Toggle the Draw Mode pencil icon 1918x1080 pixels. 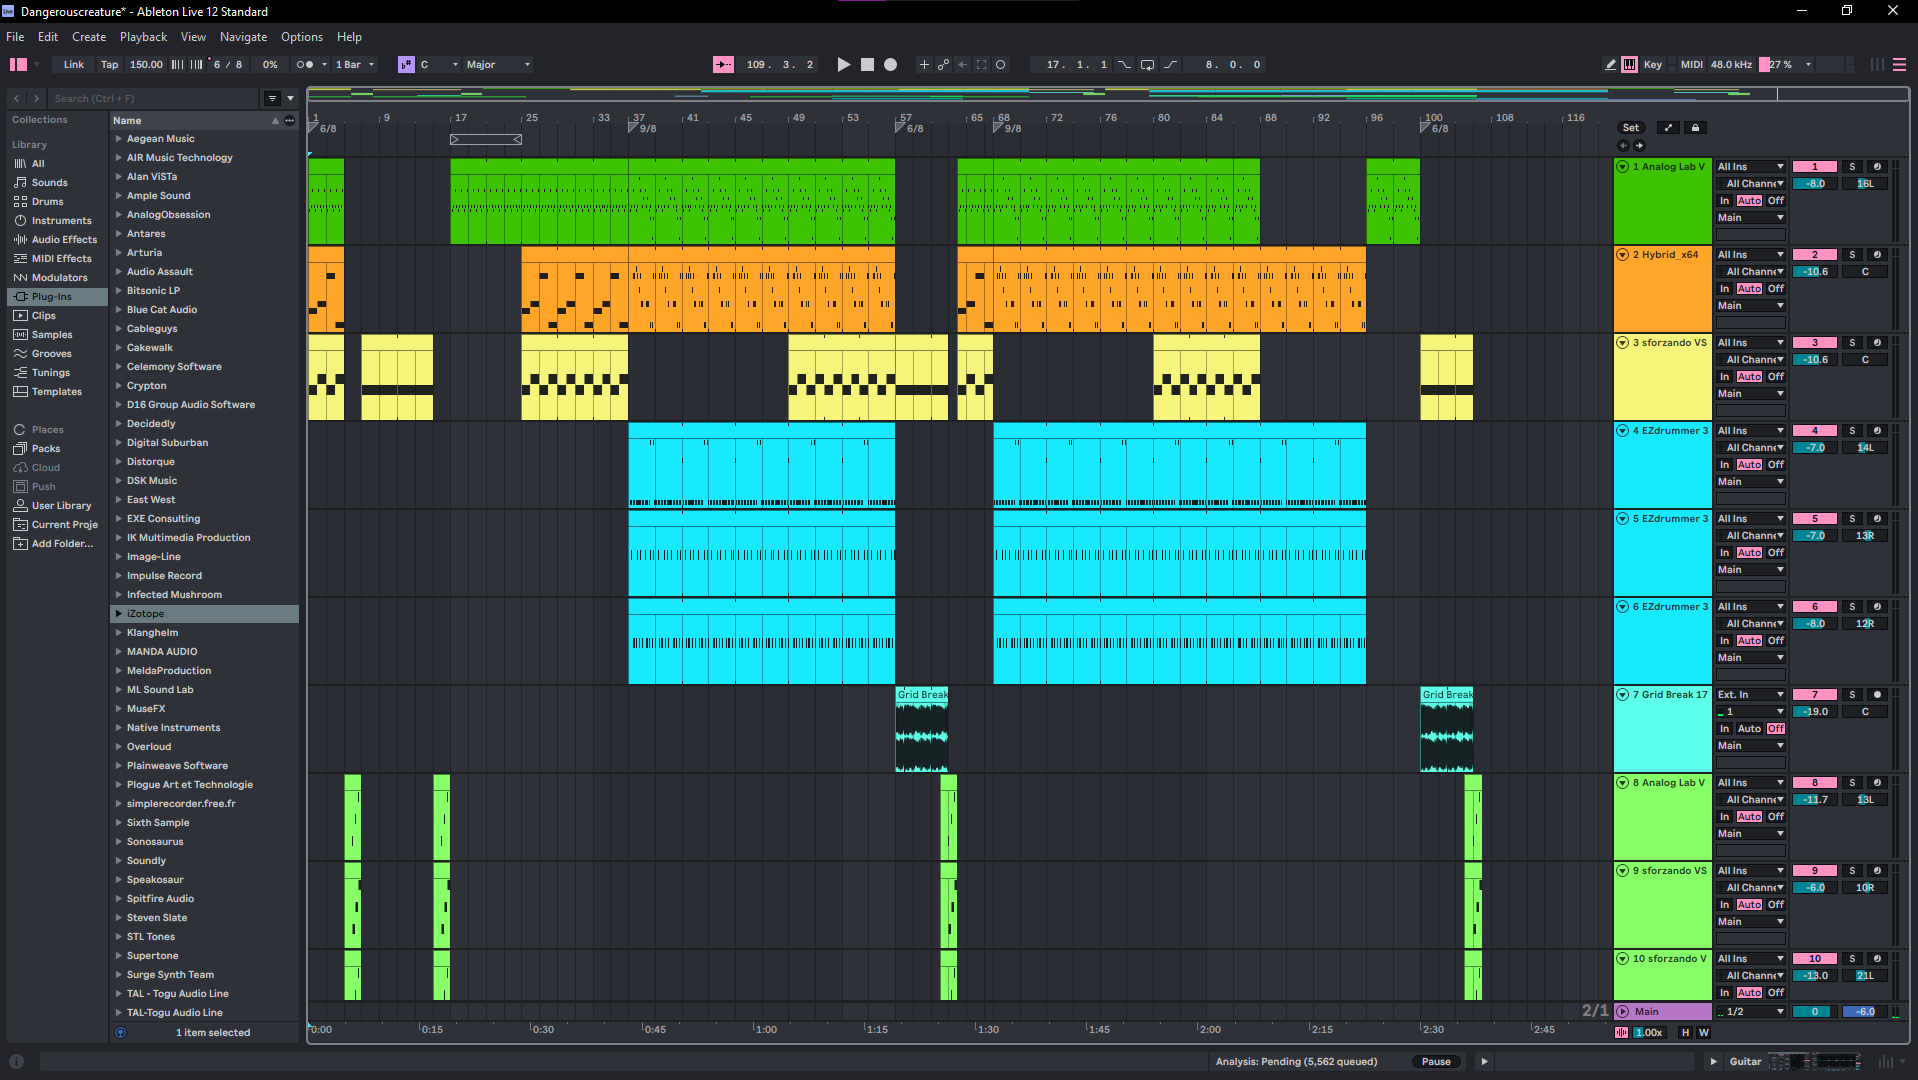click(x=1610, y=65)
